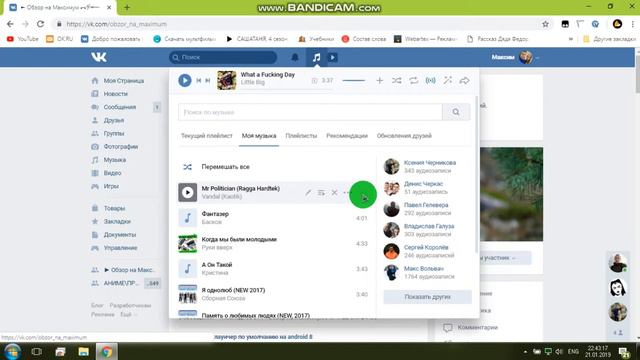This screenshot has height=360, width=640.
Task: Open Сергей Королёв audio list
Action: [x=426, y=247]
